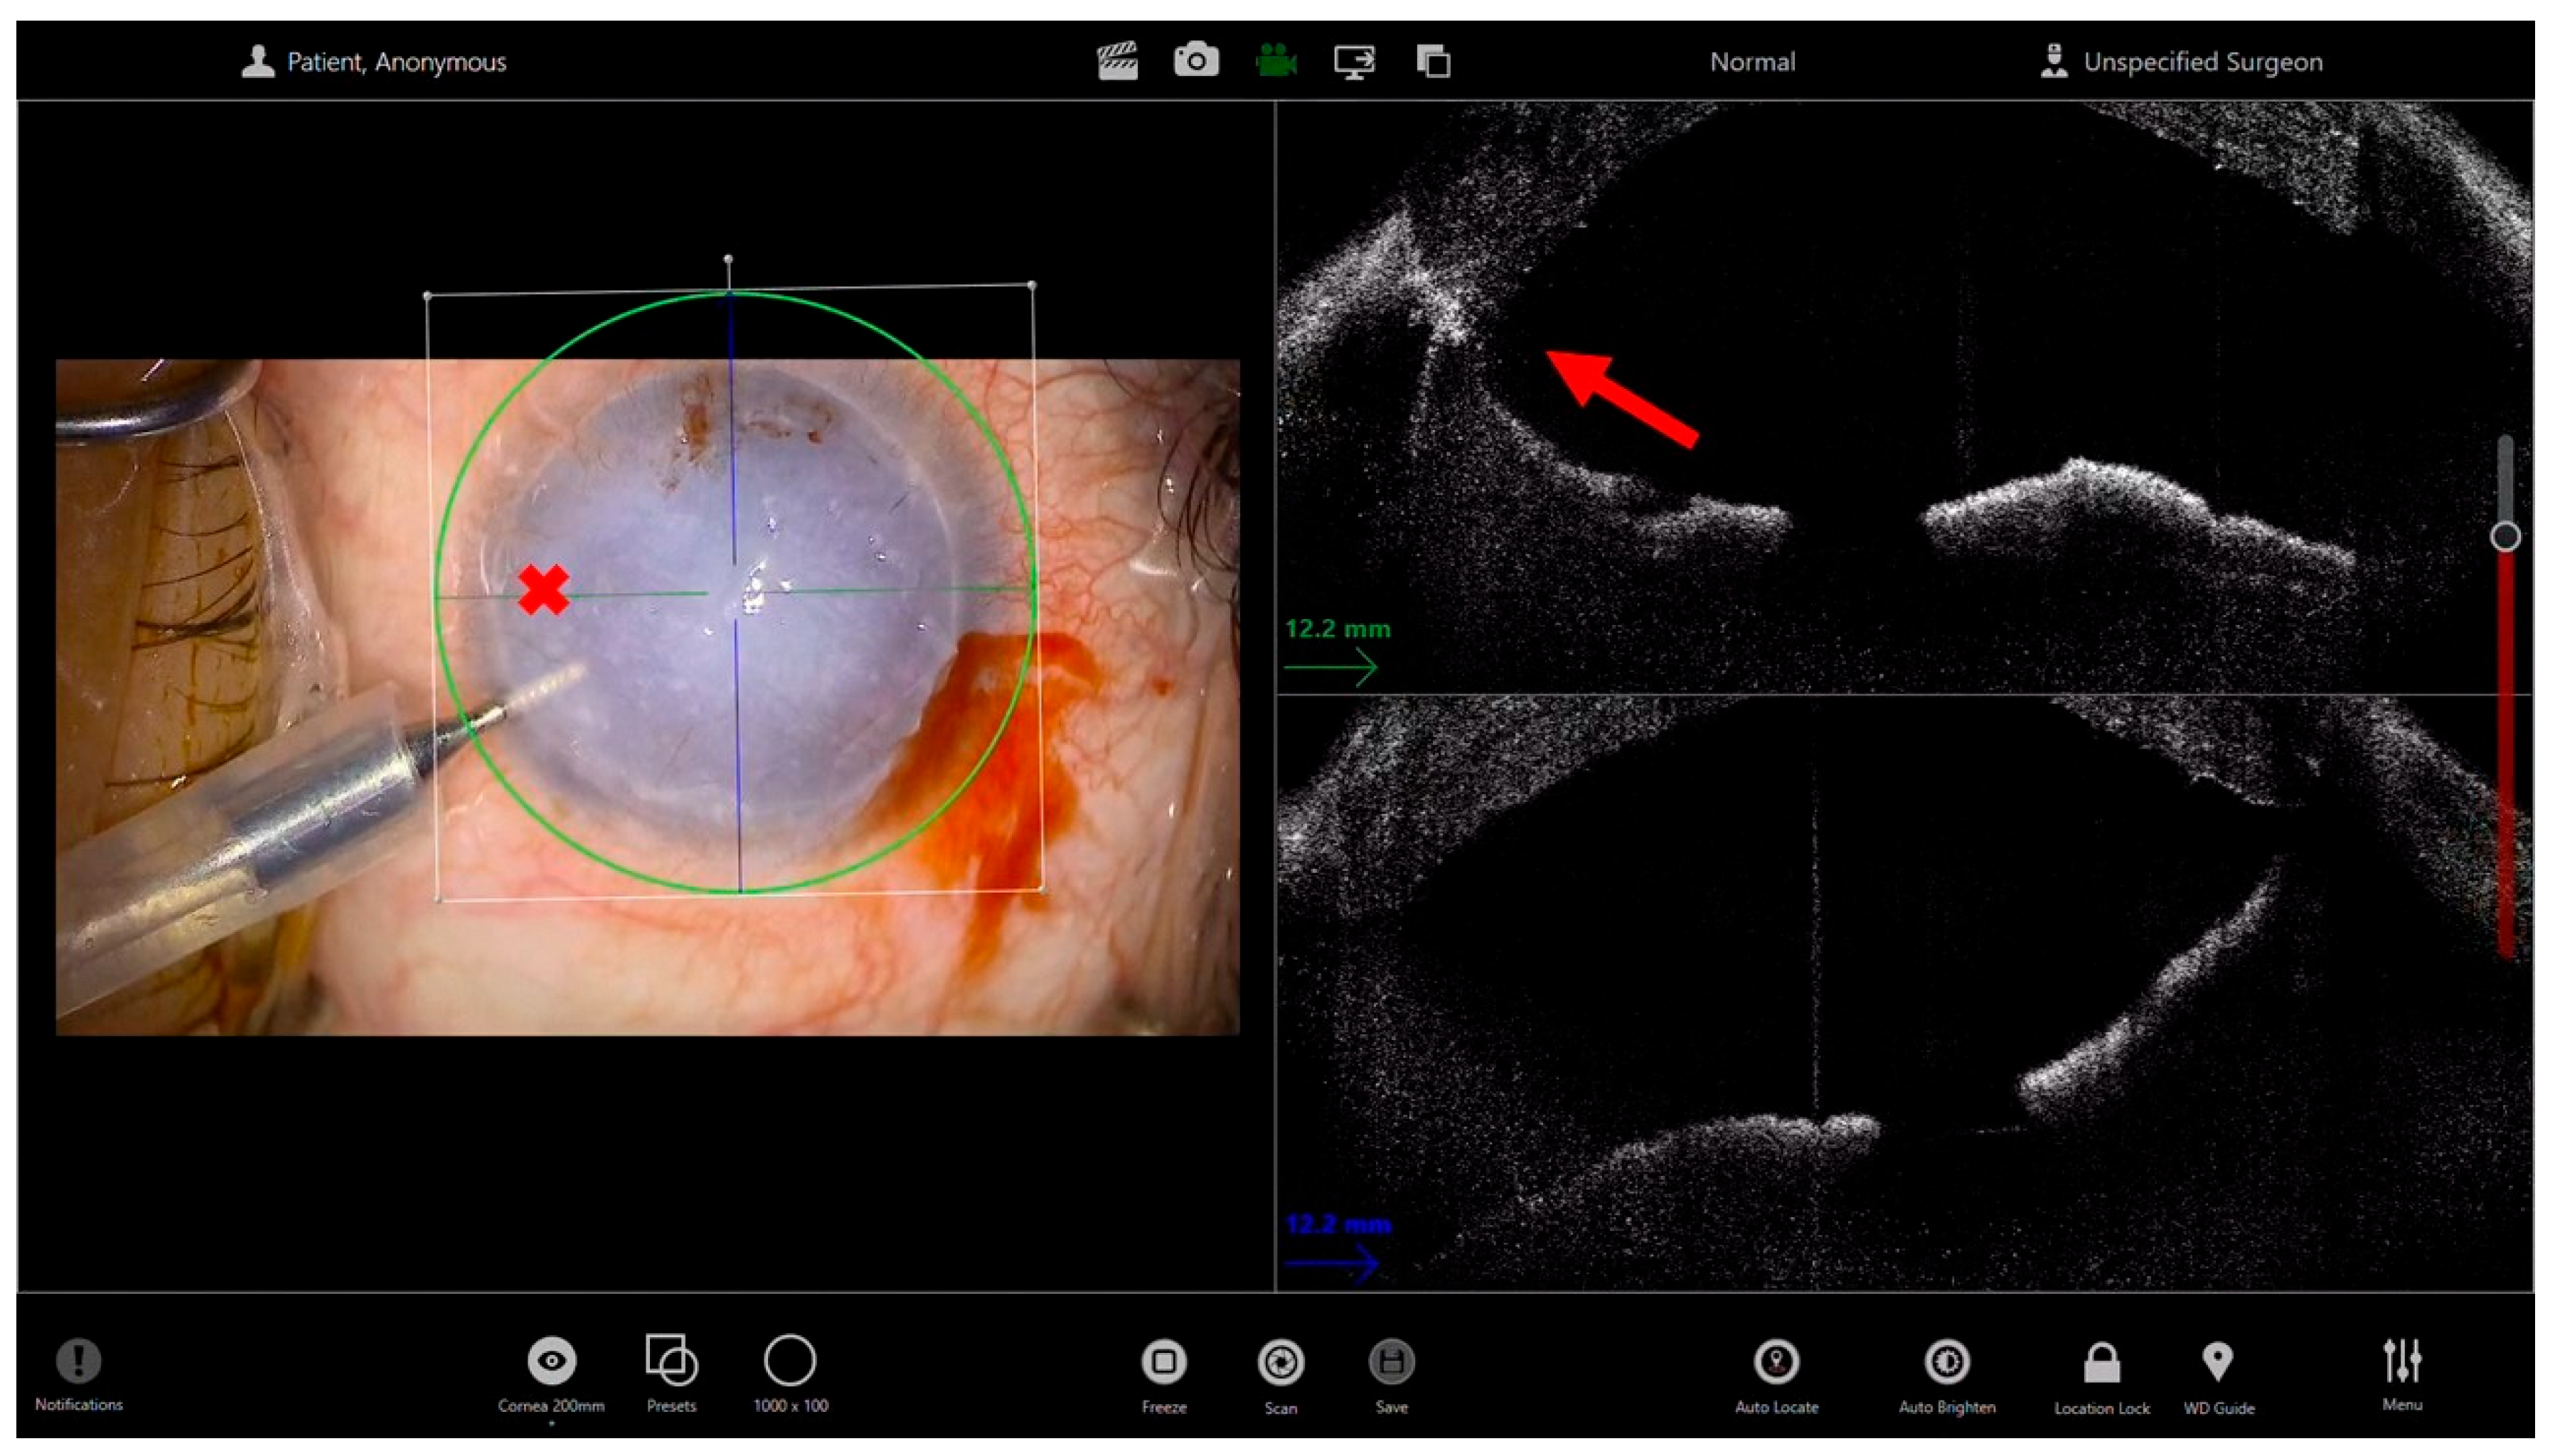This screenshot has width=2555, height=1456.
Task: Toggle the Location Lock padlock
Action: 2102,1363
